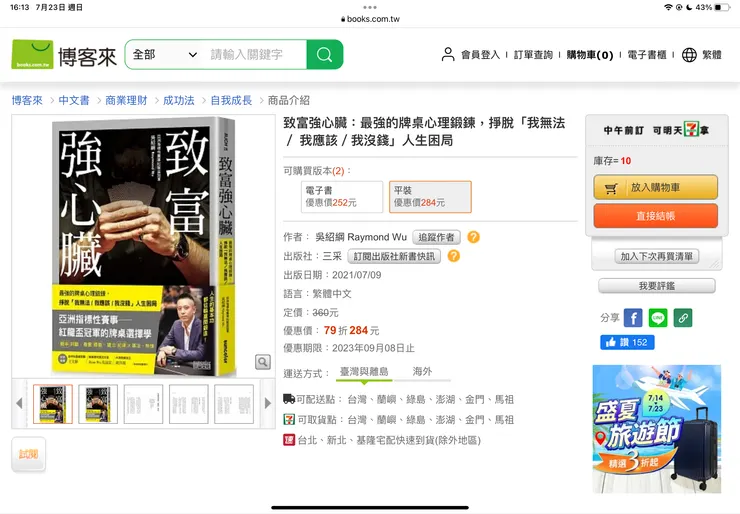Select third preview page thumbnail
This screenshot has height=514, width=740.
[x=143, y=404]
